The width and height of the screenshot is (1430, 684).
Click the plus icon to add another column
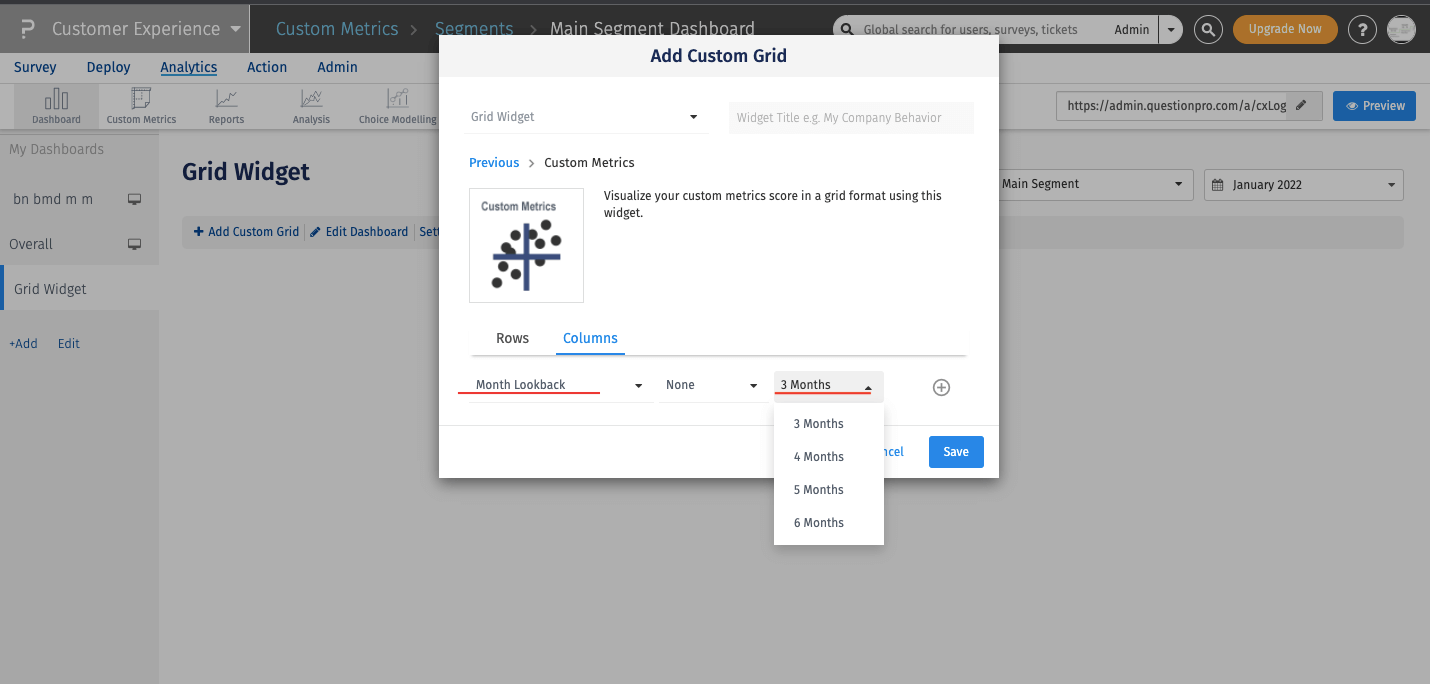(x=941, y=387)
